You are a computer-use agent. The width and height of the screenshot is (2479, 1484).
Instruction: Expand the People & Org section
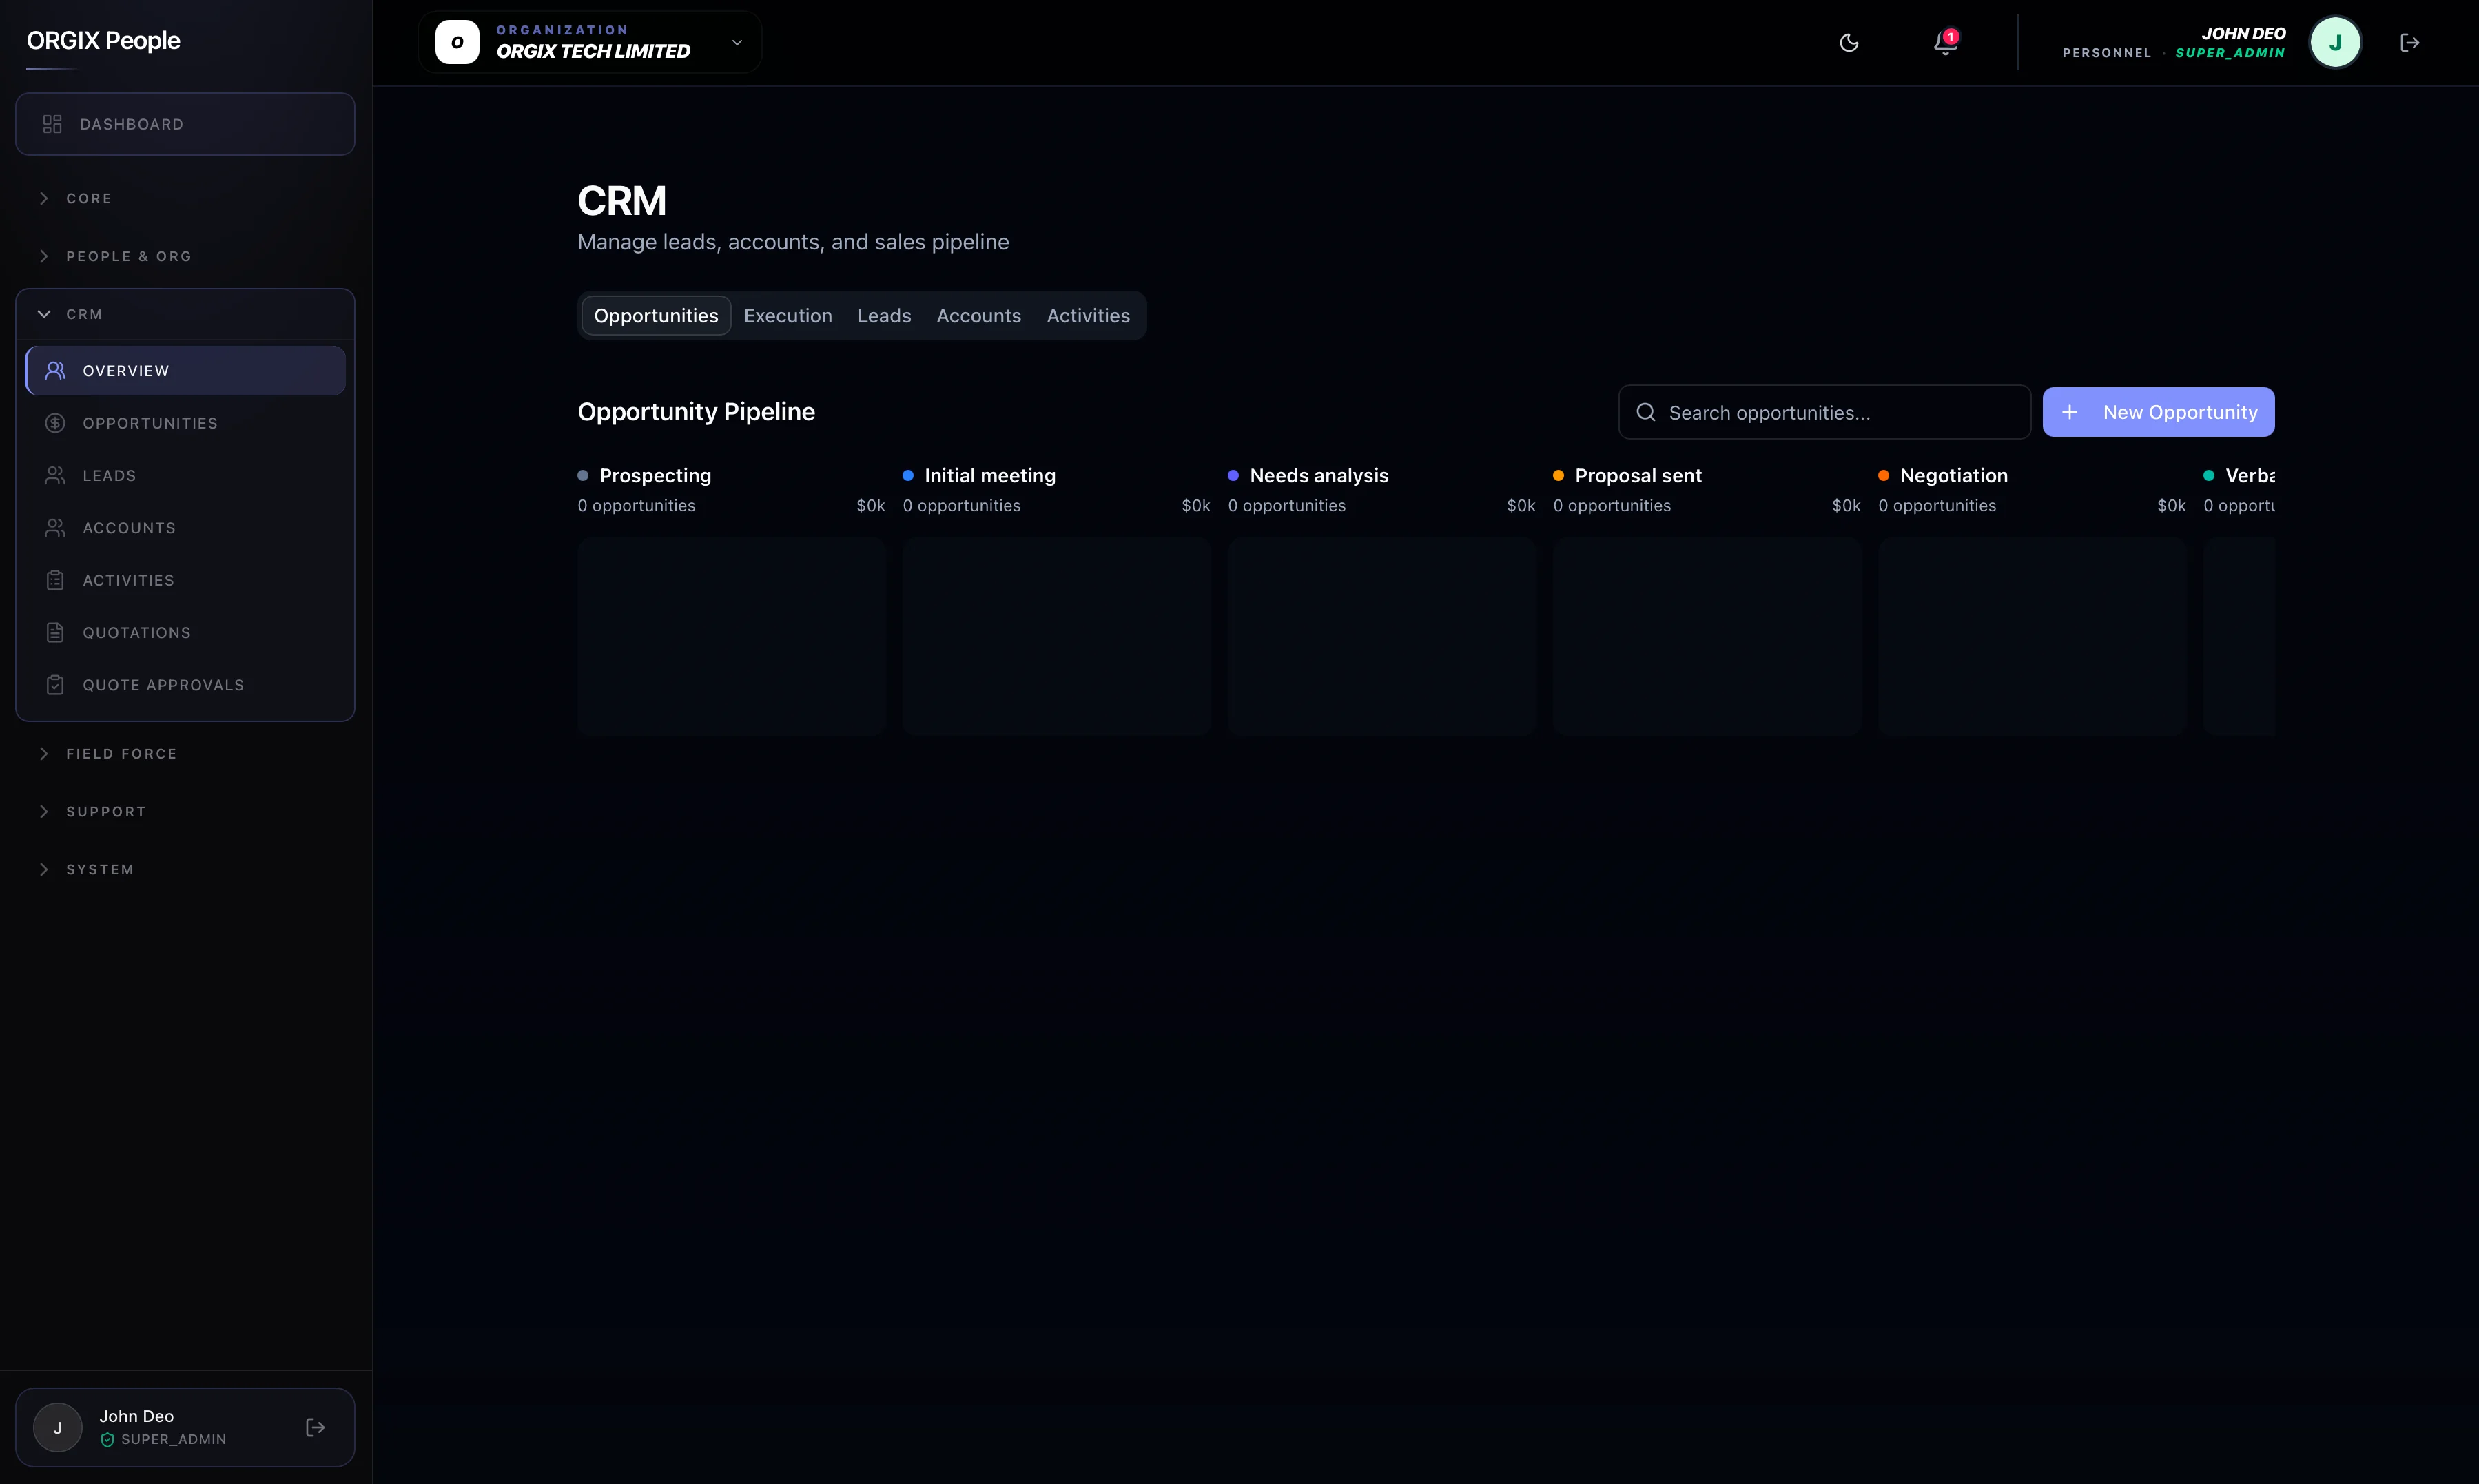point(185,256)
